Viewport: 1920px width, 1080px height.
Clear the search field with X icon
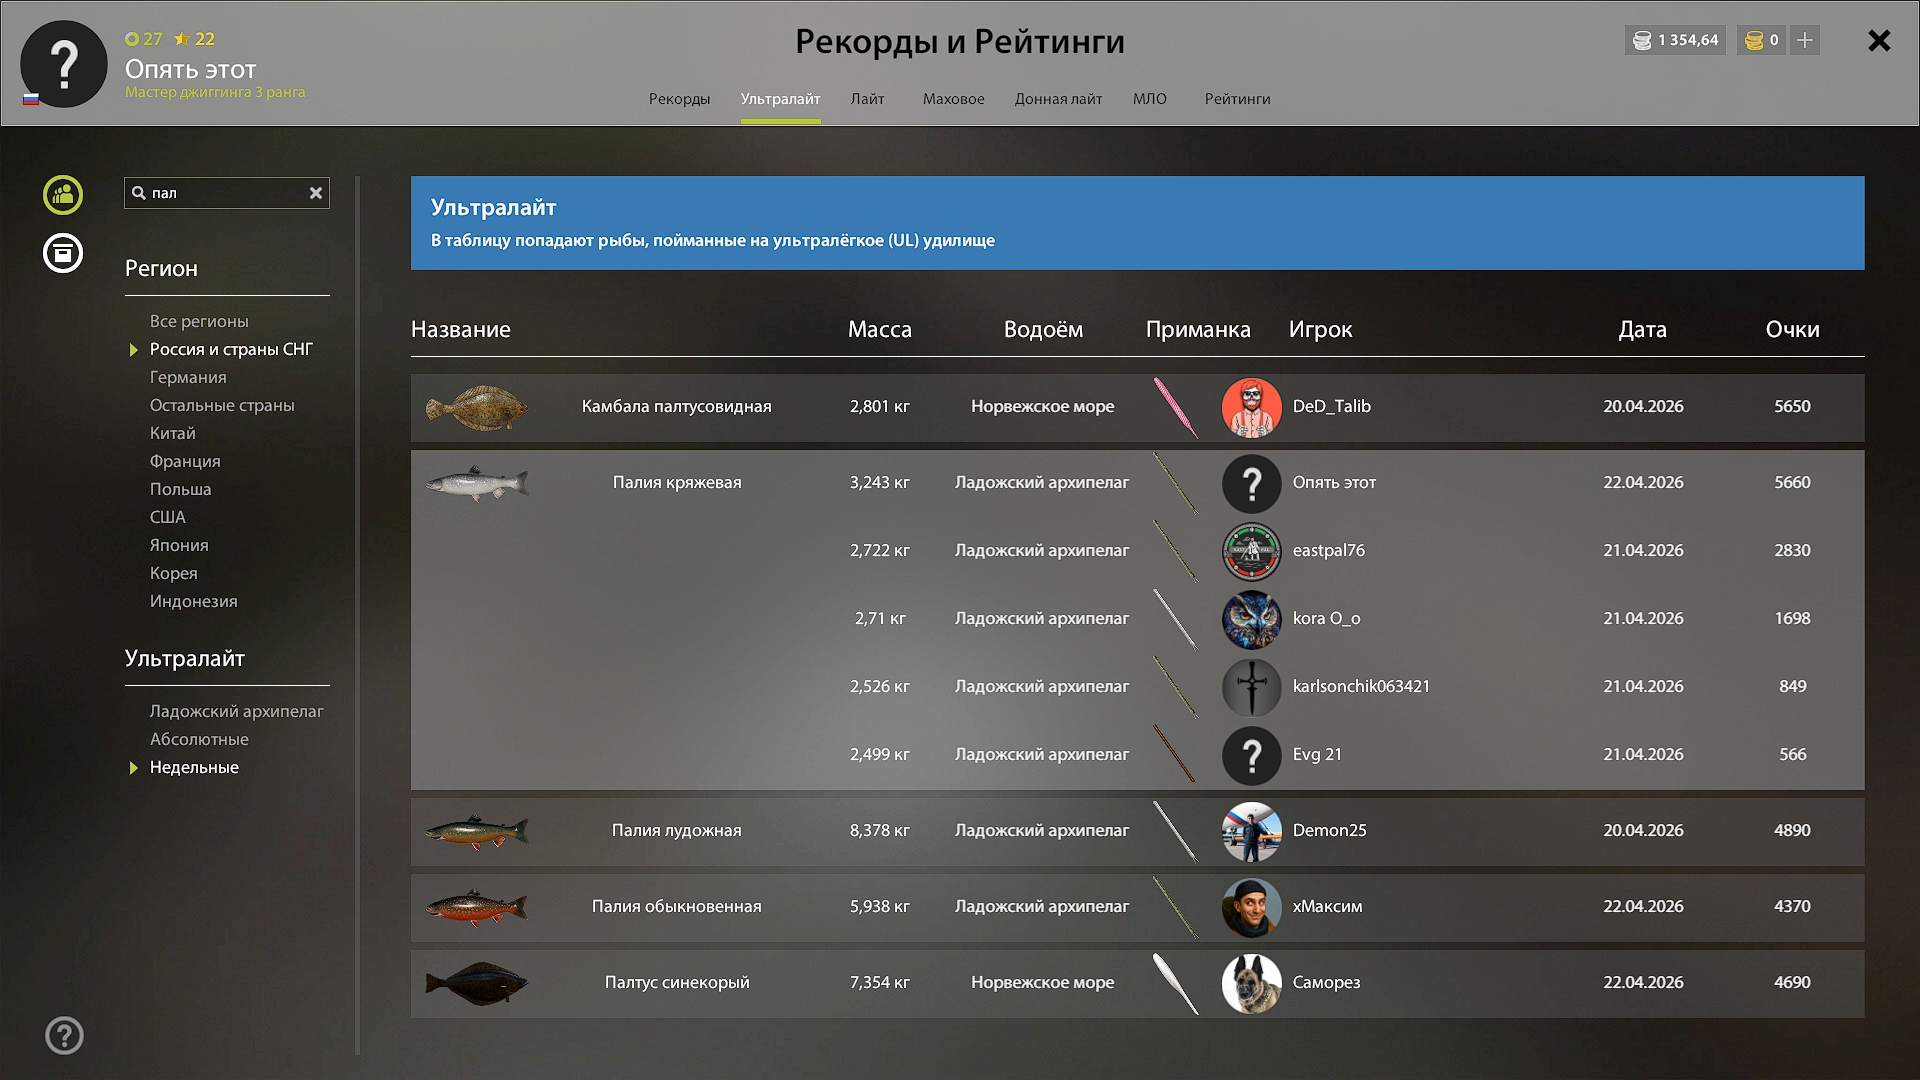[316, 193]
